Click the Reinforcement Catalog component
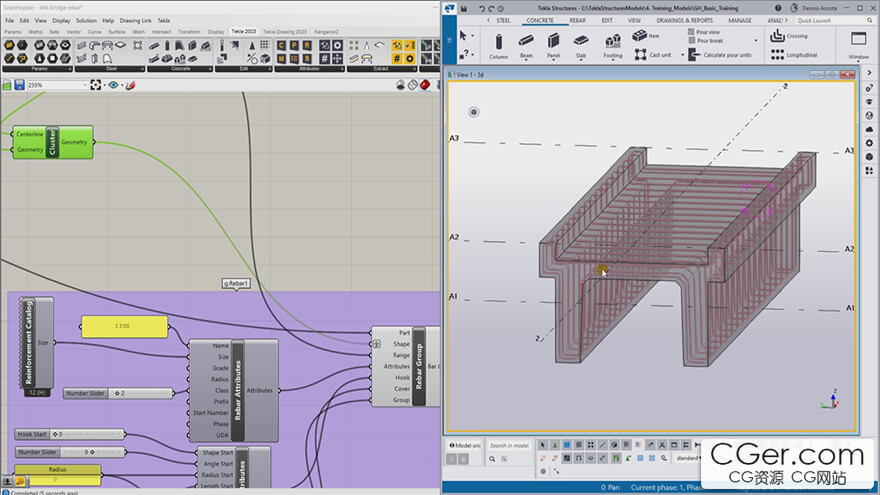 coord(36,342)
